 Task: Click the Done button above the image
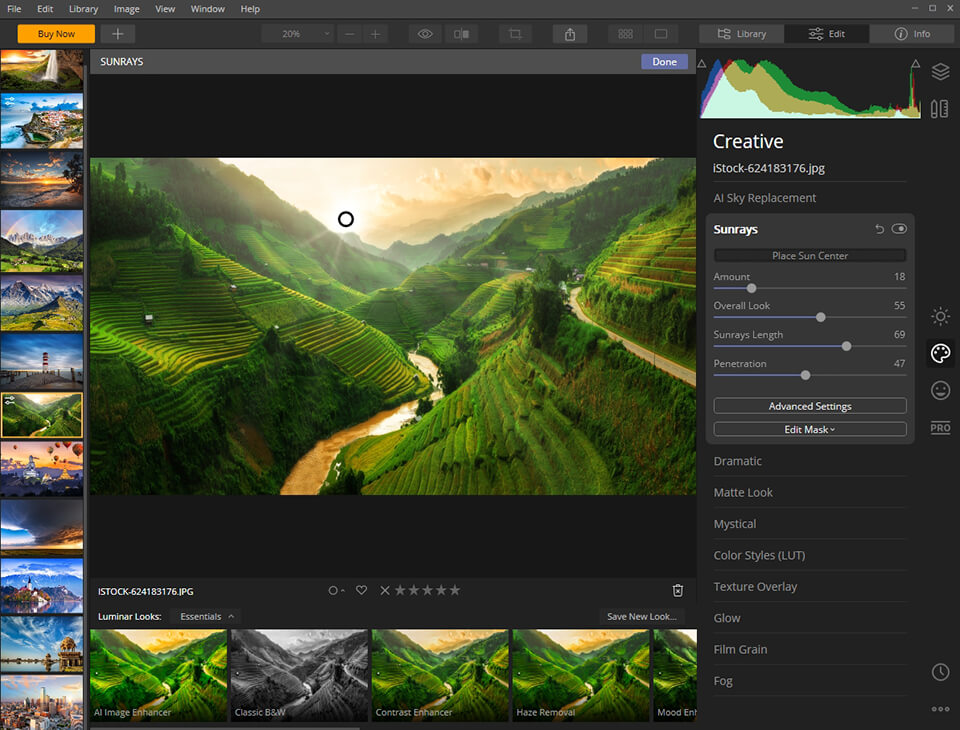(664, 61)
